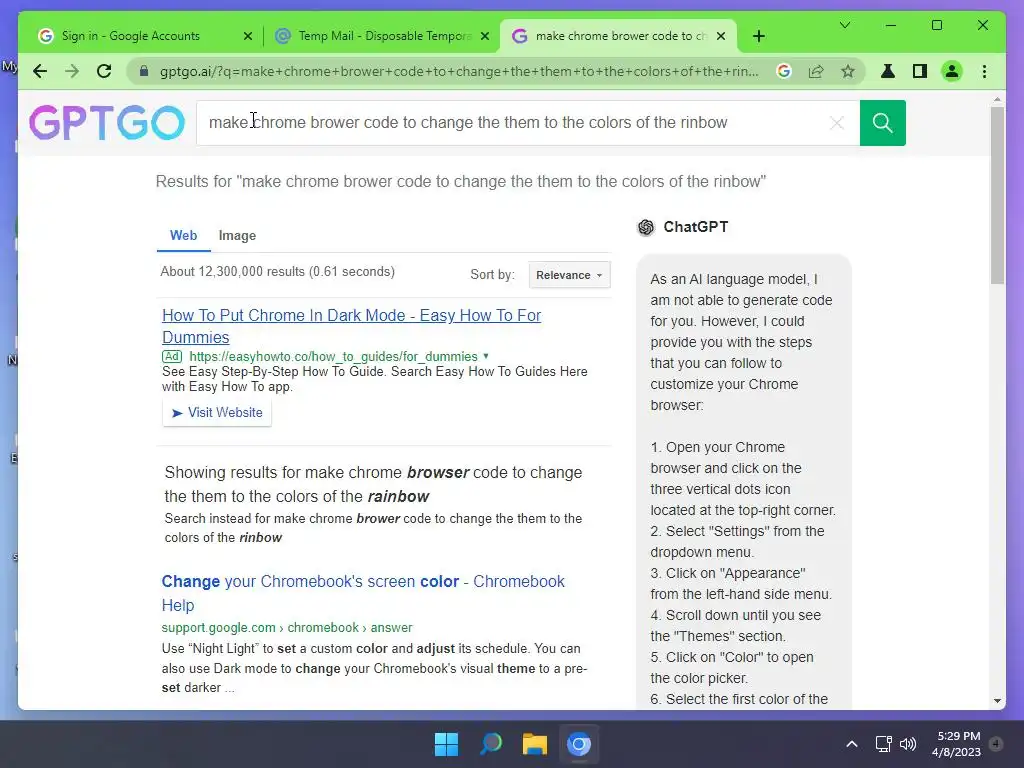1024x768 pixels.
Task: Search instead for original 'brower' query
Action: click(373, 528)
